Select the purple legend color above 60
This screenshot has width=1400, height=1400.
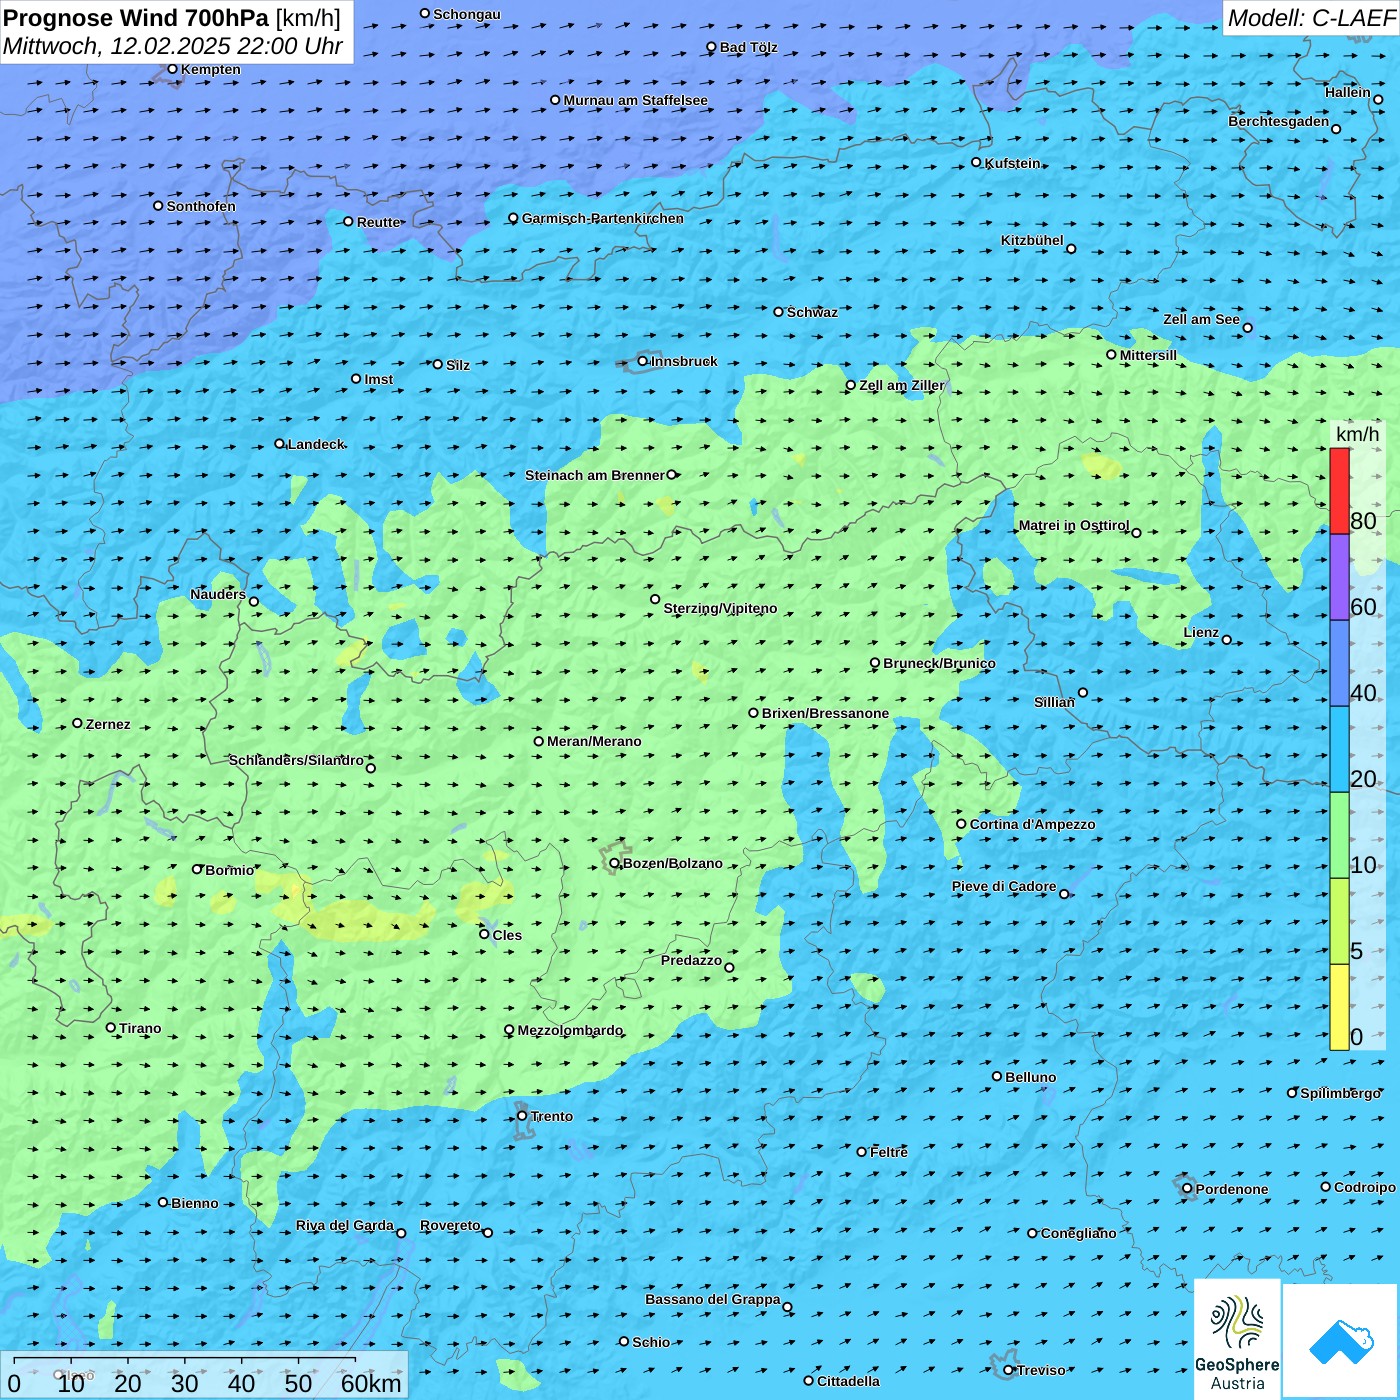tap(1339, 577)
